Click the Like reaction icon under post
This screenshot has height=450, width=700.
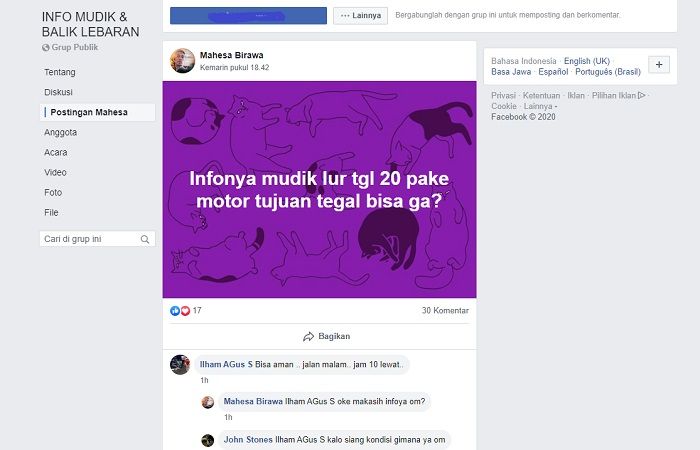(x=175, y=311)
